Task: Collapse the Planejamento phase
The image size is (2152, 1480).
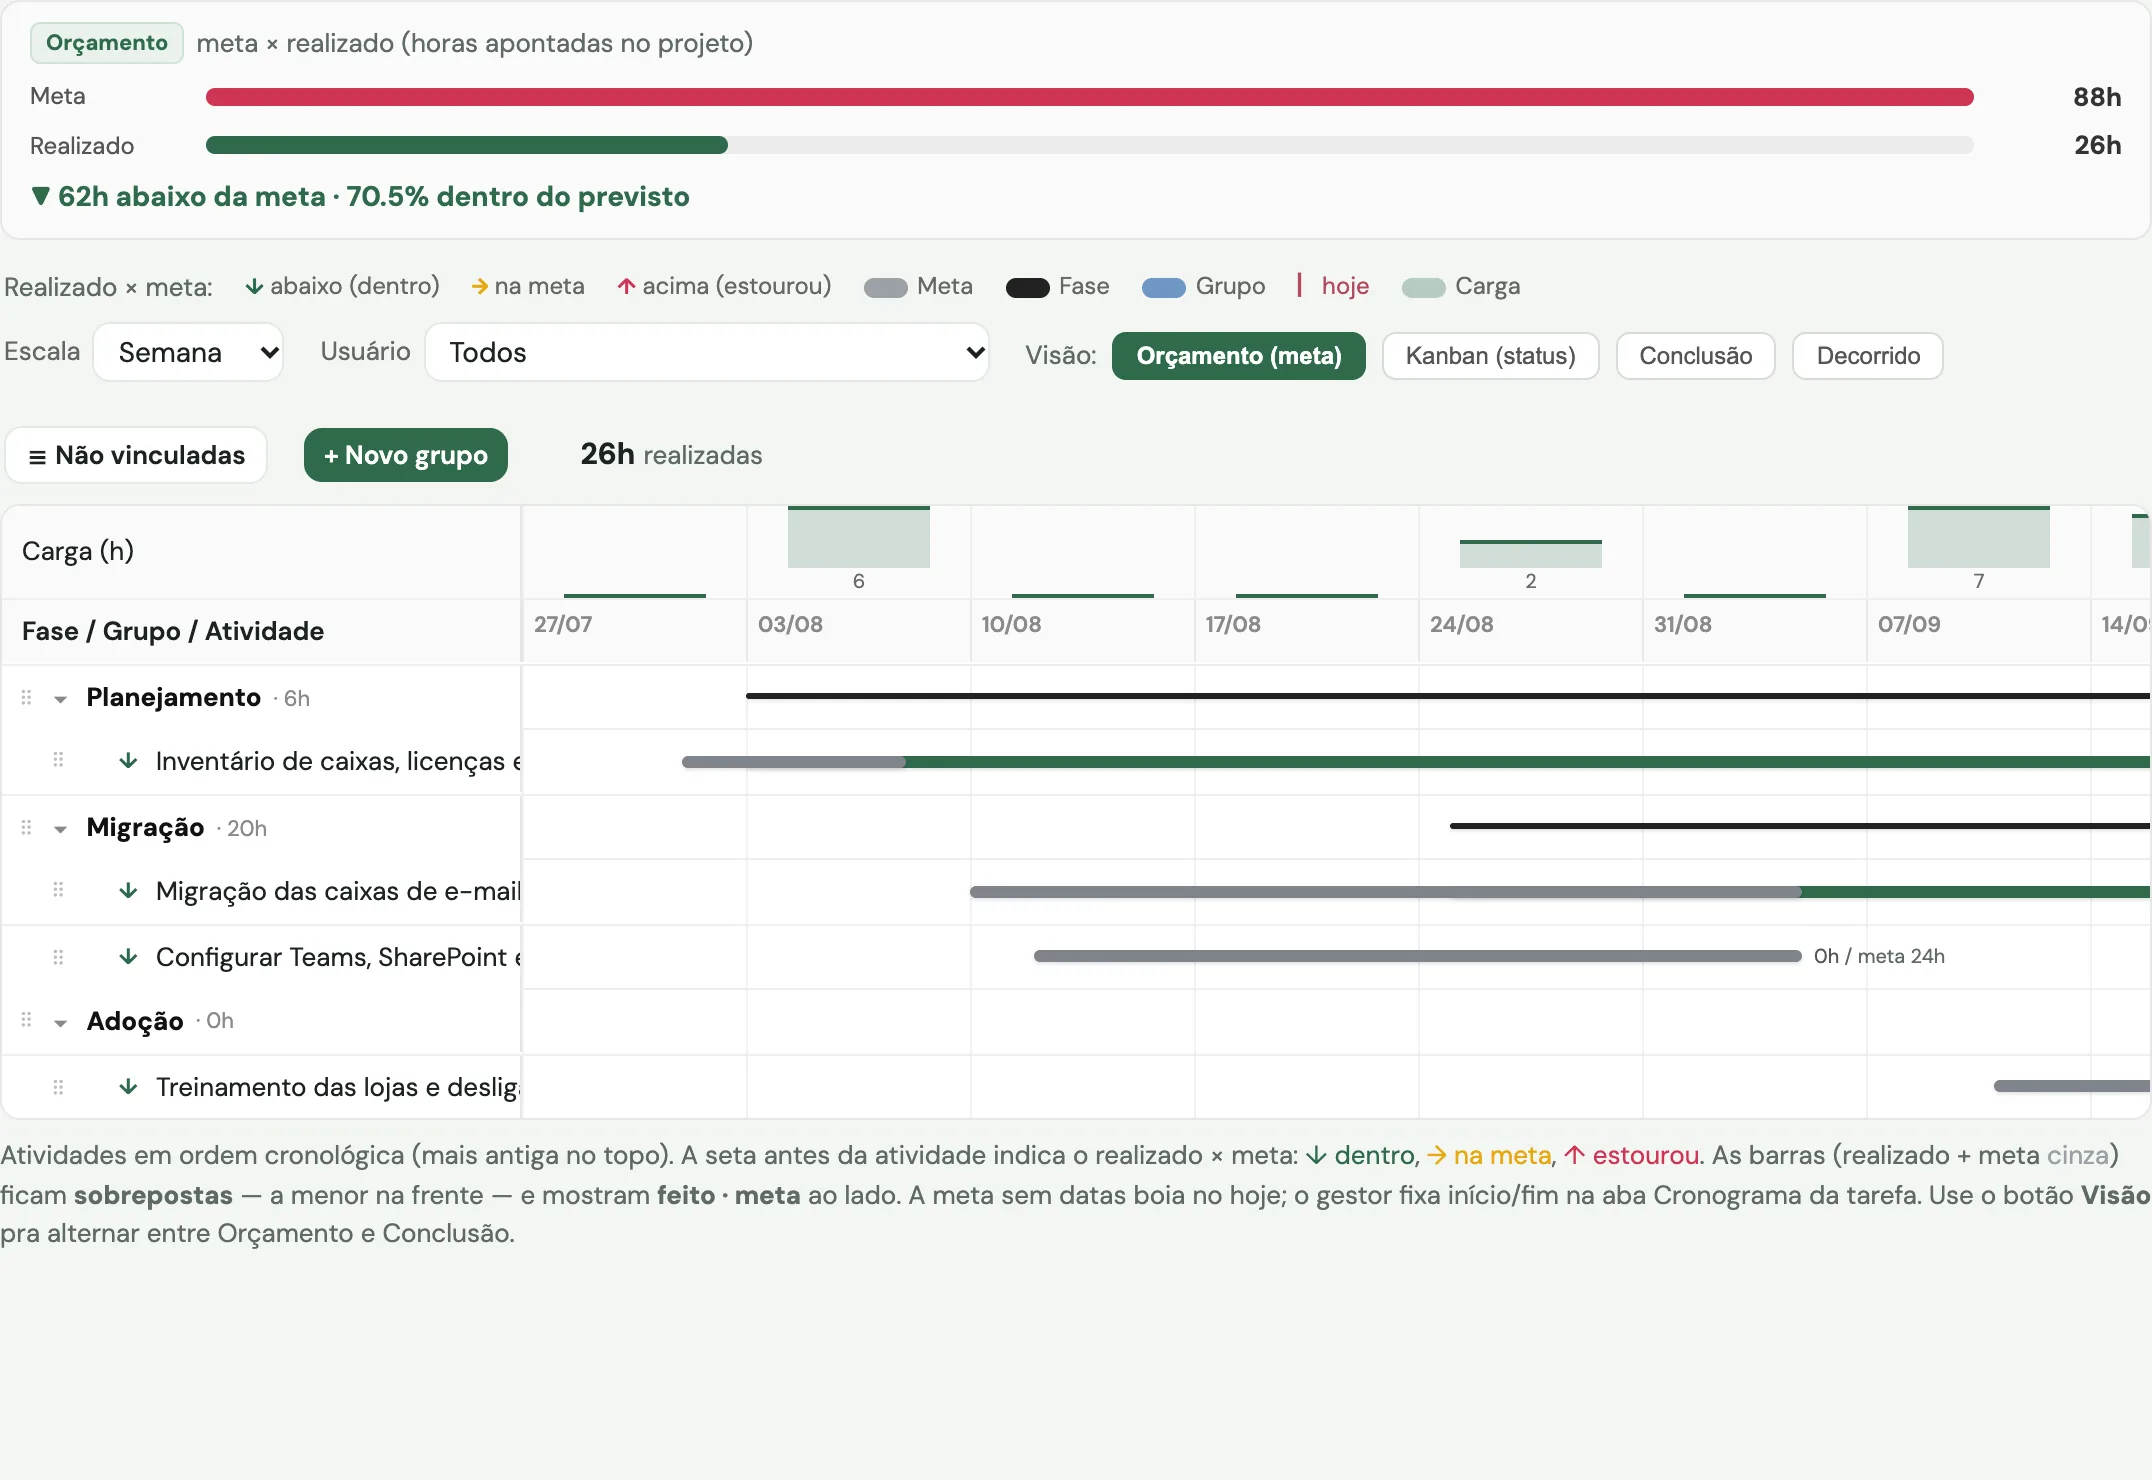Action: 61,699
